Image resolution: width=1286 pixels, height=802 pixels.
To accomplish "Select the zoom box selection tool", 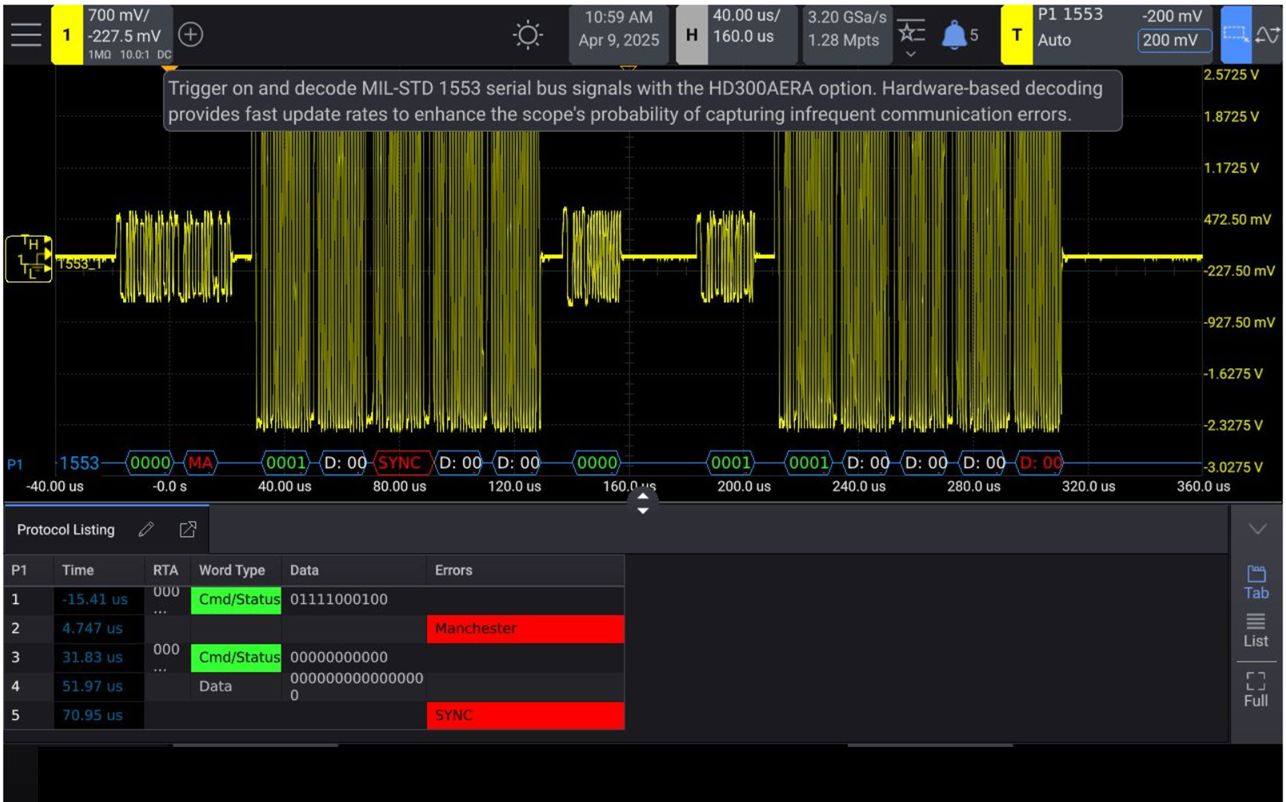I will click(1236, 34).
